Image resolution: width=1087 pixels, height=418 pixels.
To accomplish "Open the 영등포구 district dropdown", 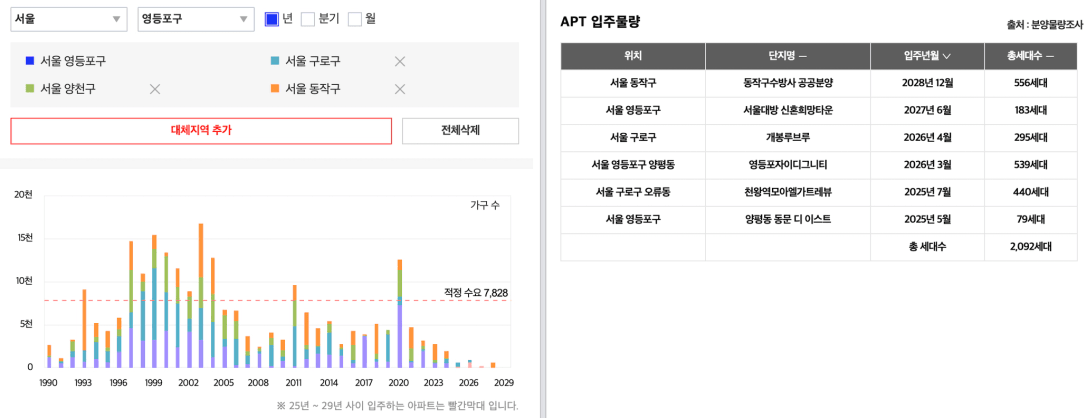I will click(195, 19).
